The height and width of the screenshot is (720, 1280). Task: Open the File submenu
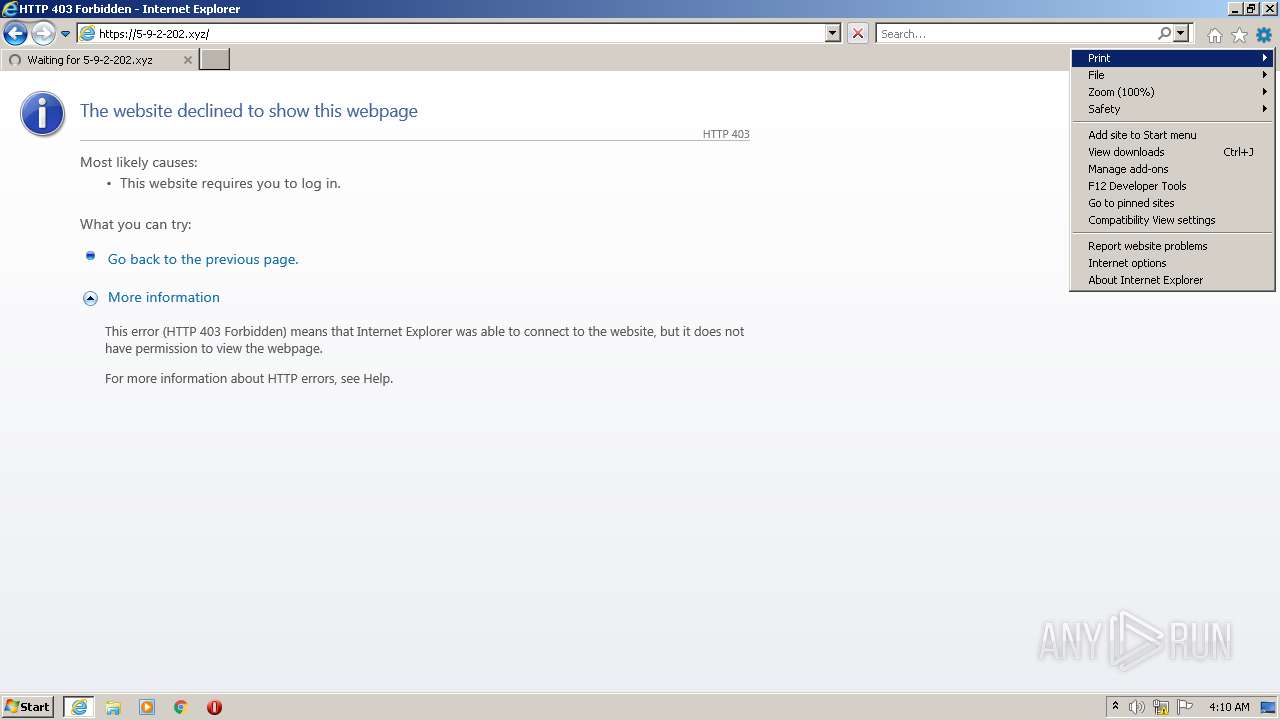pyautogui.click(x=1172, y=75)
